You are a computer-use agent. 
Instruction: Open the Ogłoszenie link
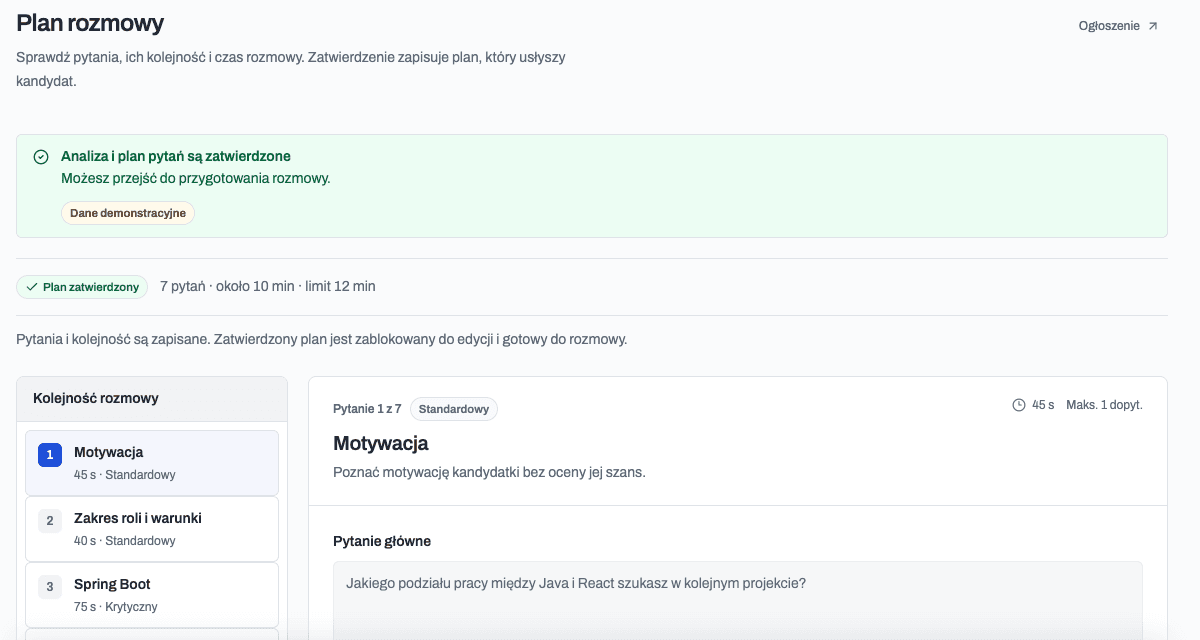click(x=1118, y=26)
